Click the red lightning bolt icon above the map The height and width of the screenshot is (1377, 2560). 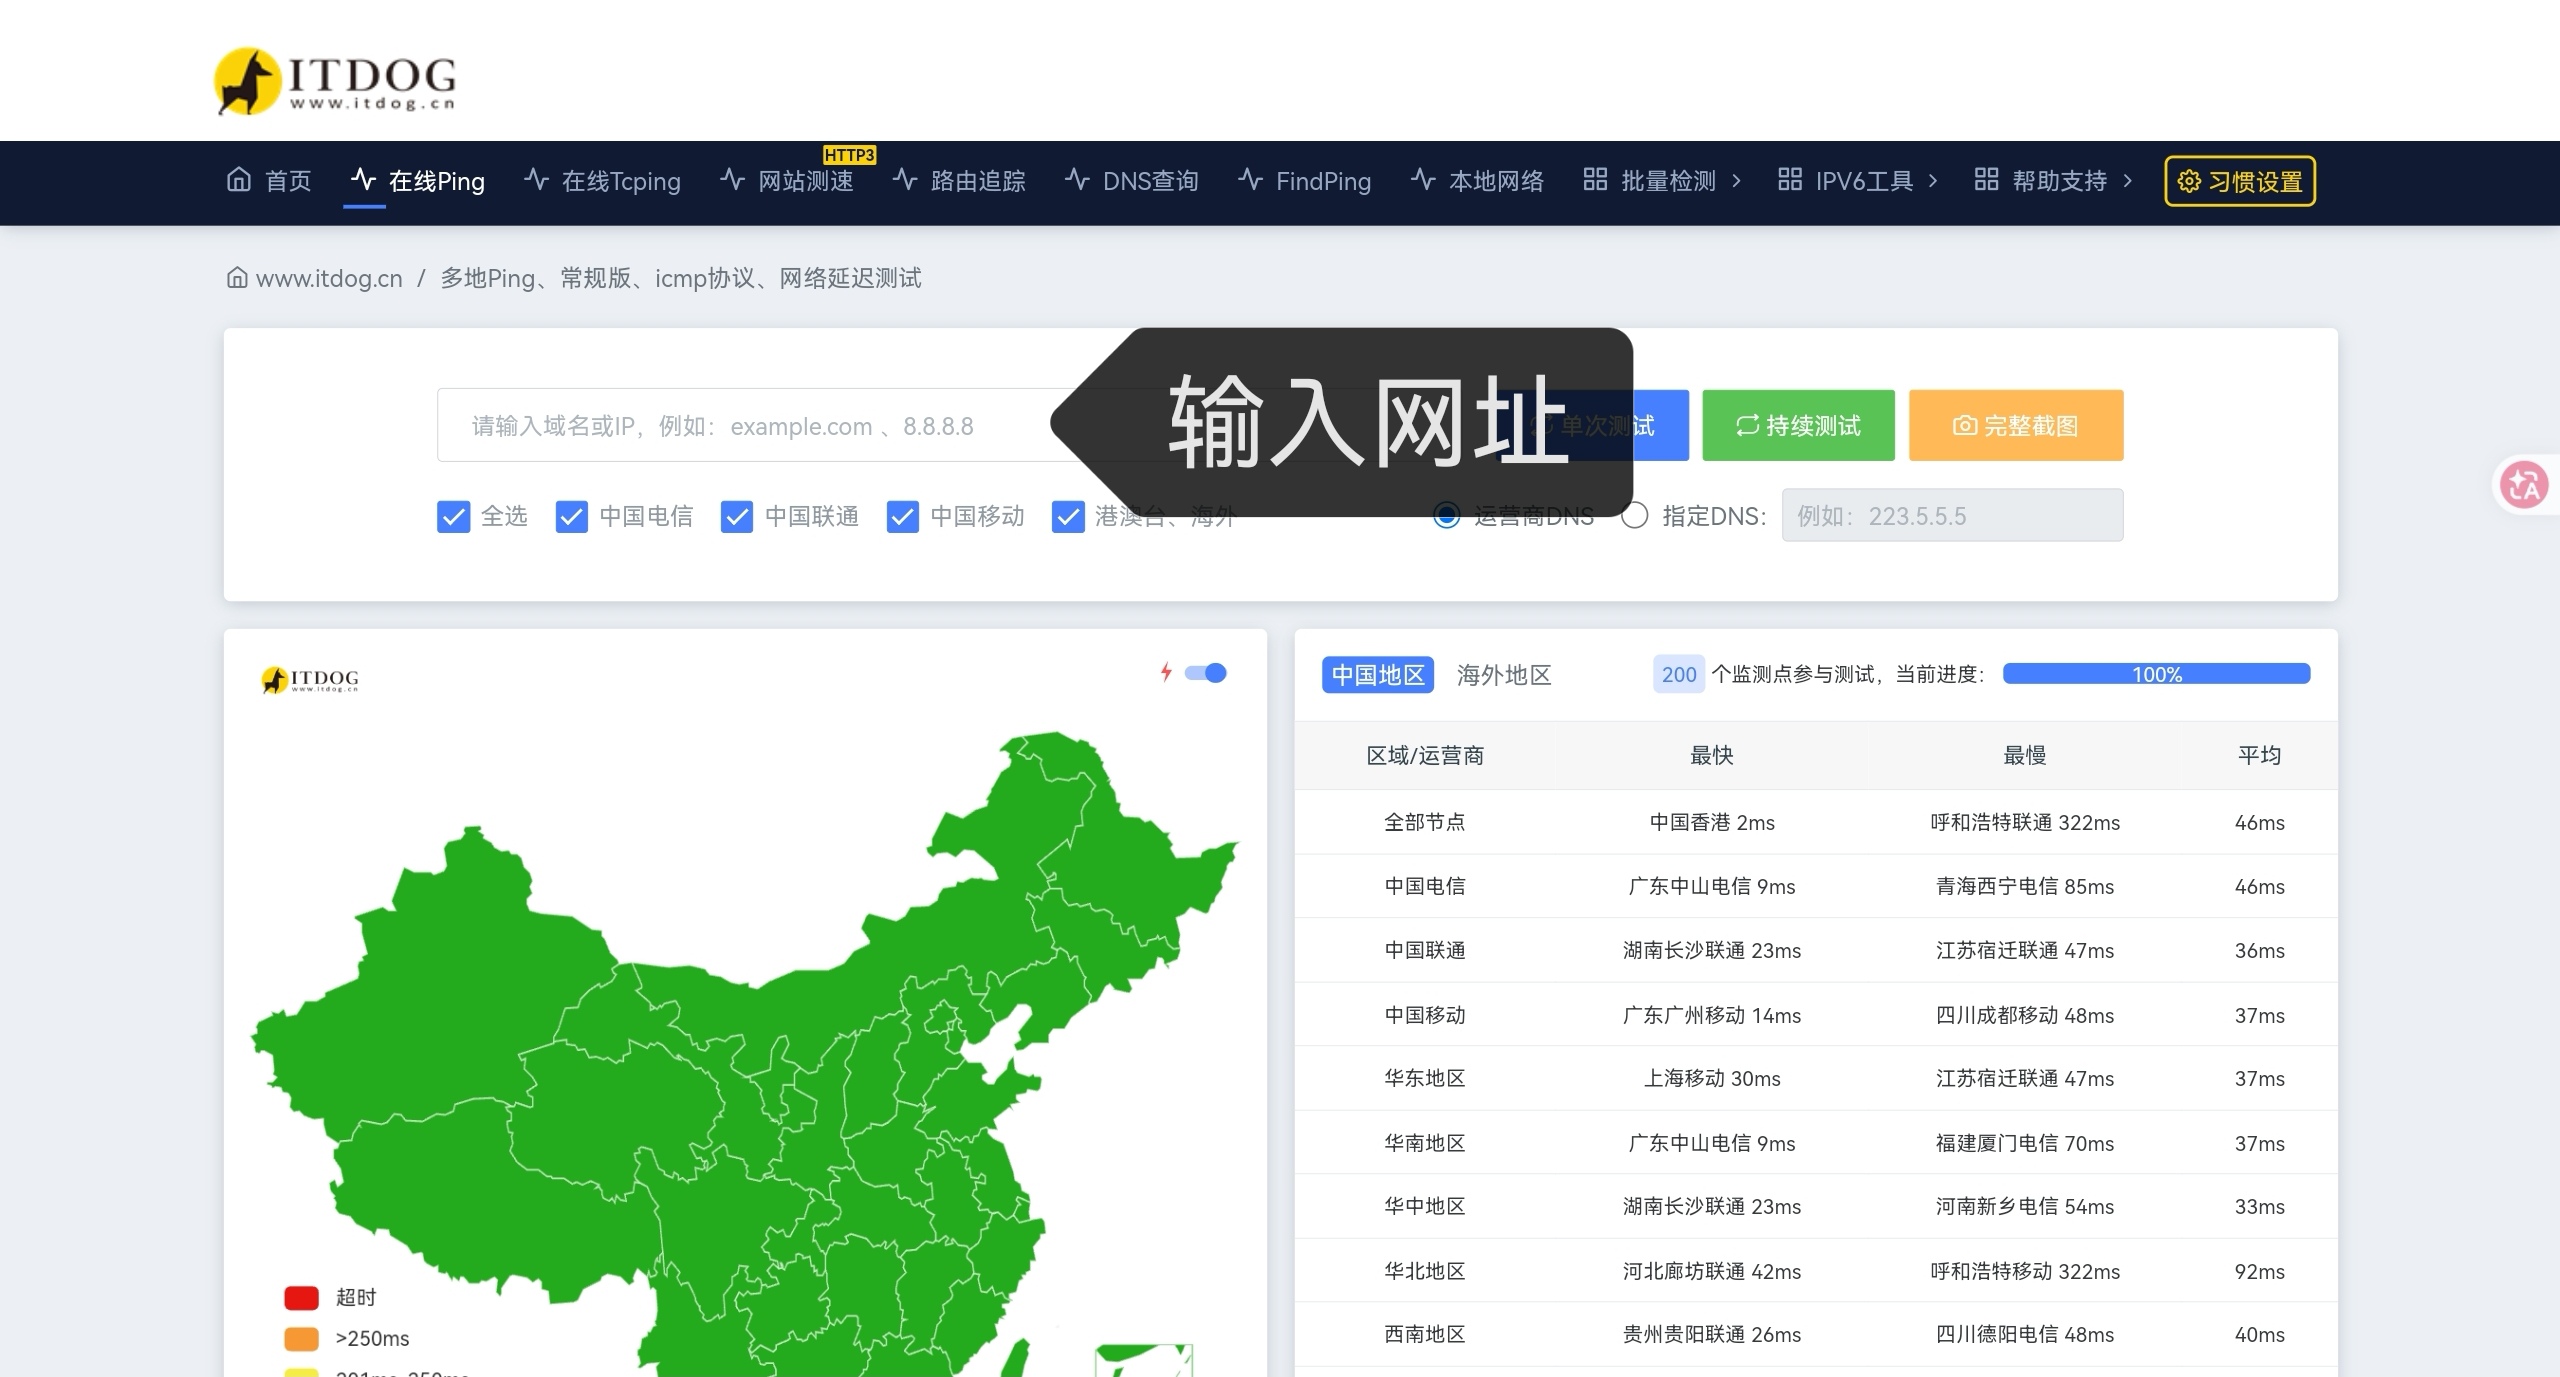point(1166,672)
